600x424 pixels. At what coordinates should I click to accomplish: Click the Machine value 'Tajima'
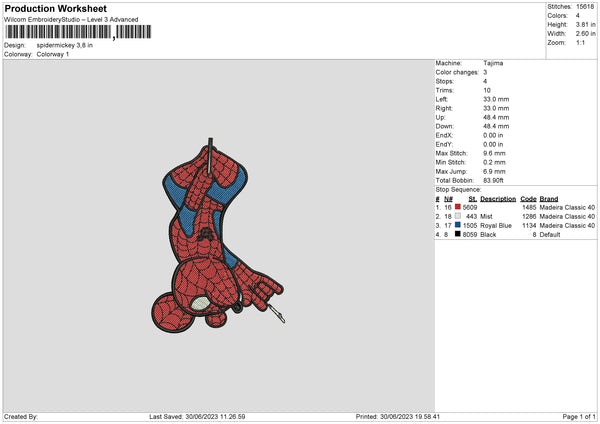click(x=493, y=63)
